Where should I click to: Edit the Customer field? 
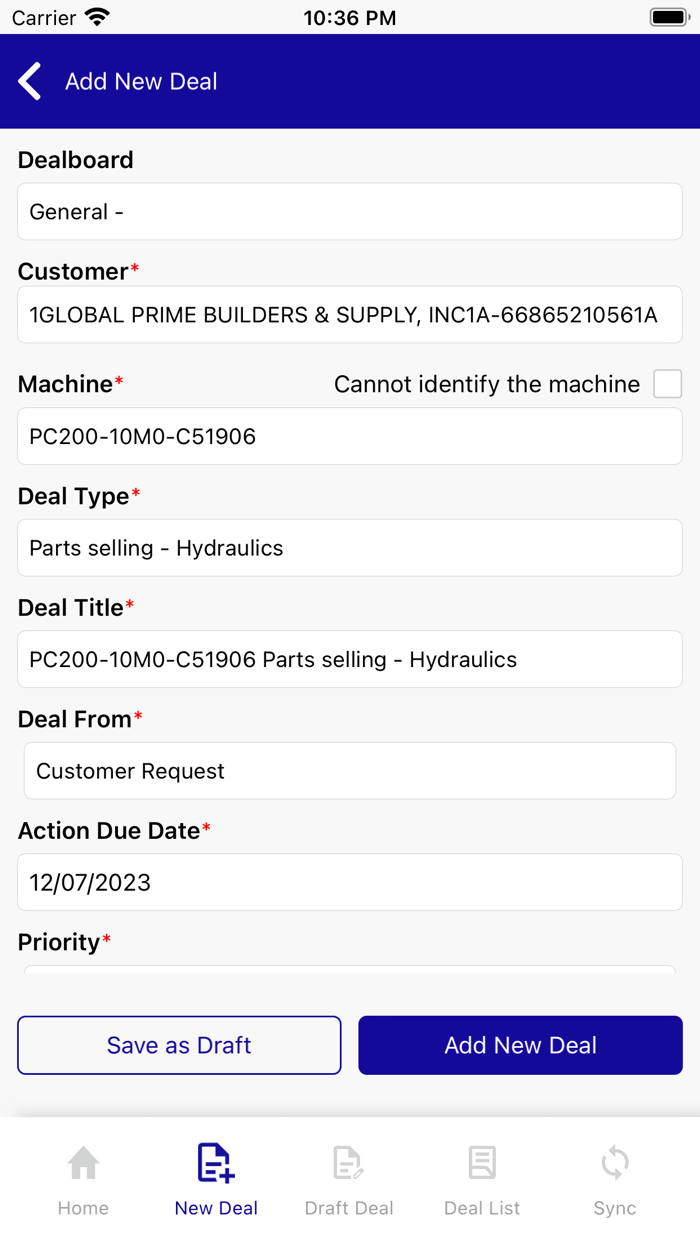tap(349, 315)
